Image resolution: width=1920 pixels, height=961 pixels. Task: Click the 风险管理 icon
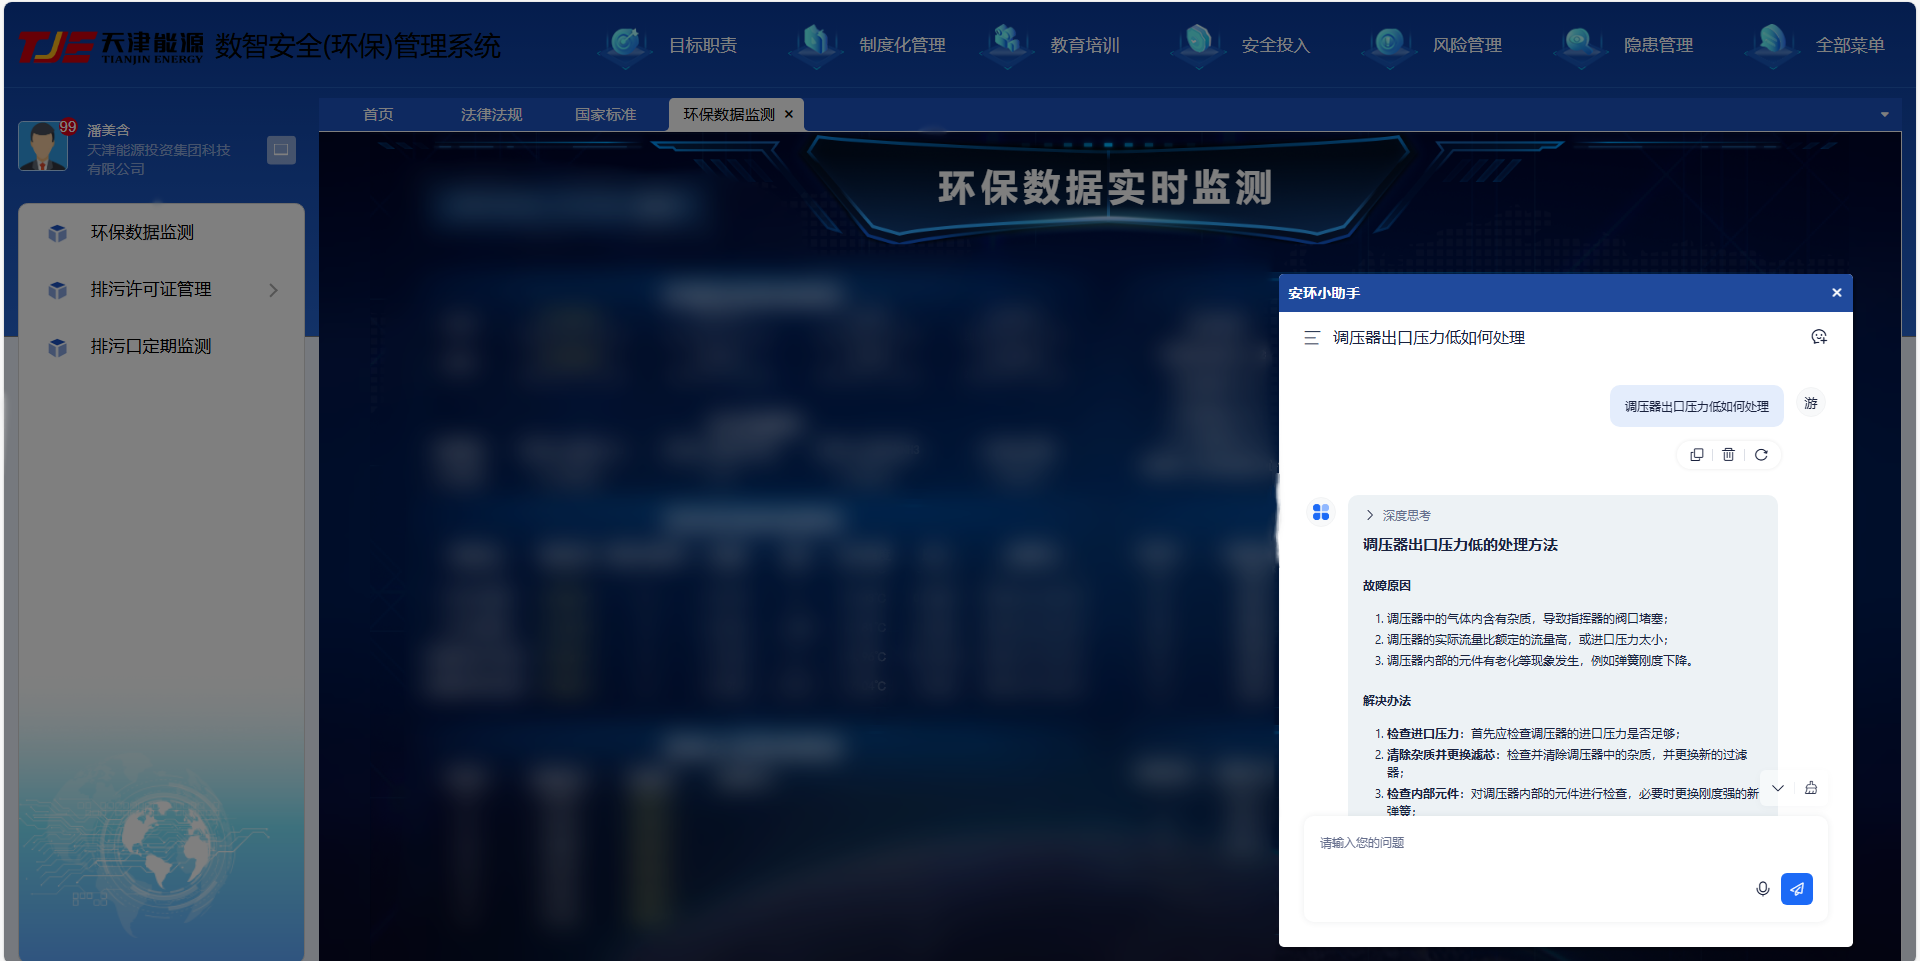click(1389, 45)
